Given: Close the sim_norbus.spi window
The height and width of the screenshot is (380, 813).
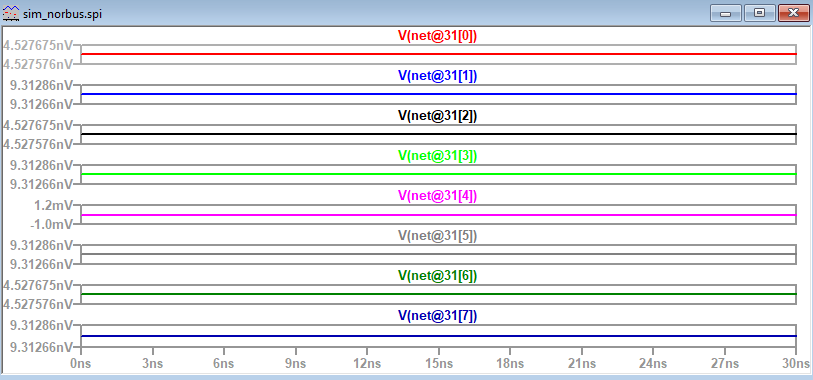Looking at the screenshot, I should 793,13.
